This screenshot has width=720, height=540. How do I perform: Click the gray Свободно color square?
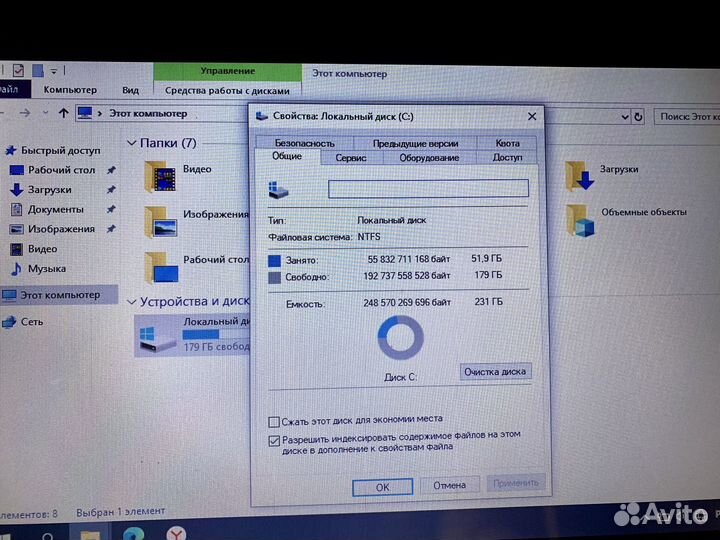274,278
